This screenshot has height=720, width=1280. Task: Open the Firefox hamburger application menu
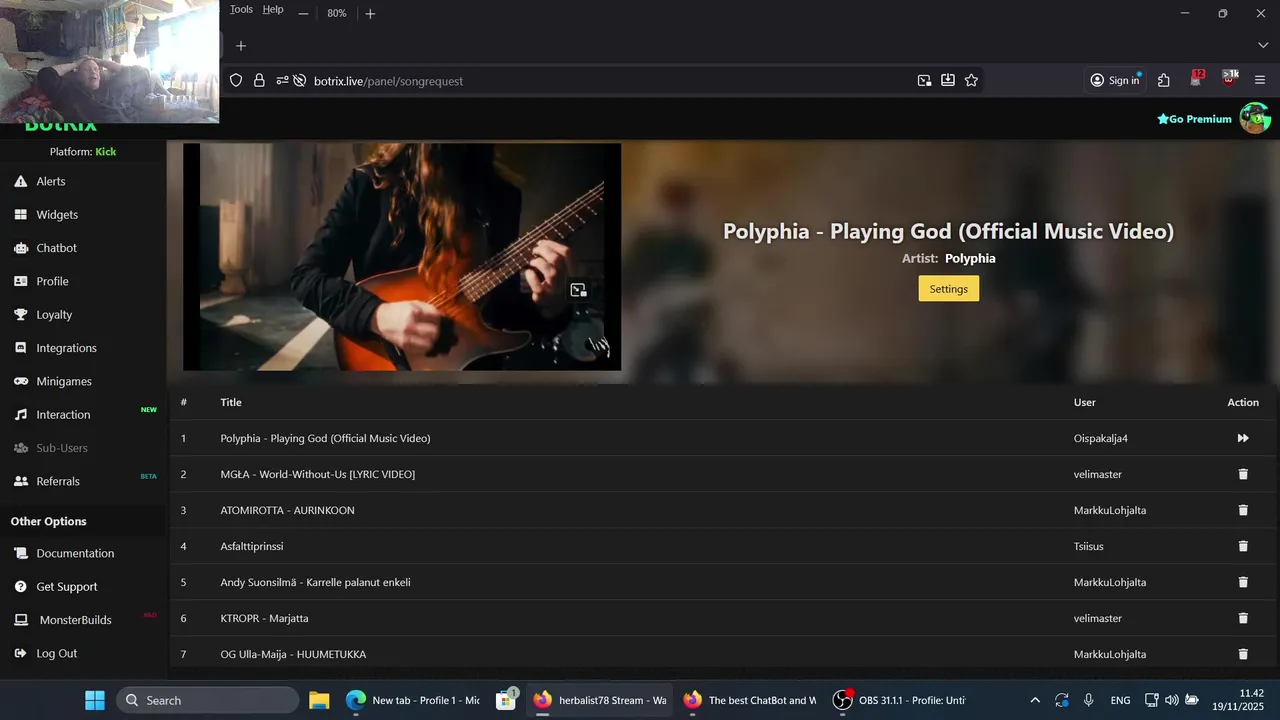1260,80
